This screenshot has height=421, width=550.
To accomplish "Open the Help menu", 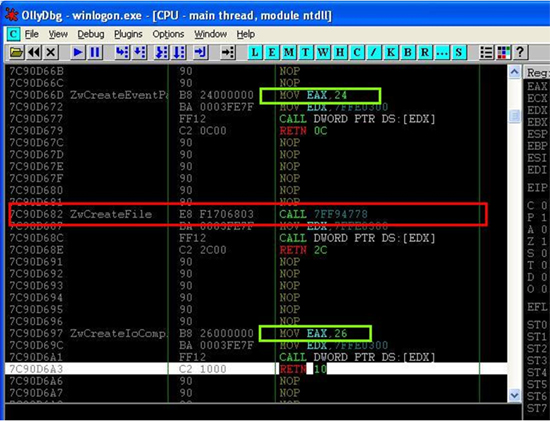I will 246,34.
